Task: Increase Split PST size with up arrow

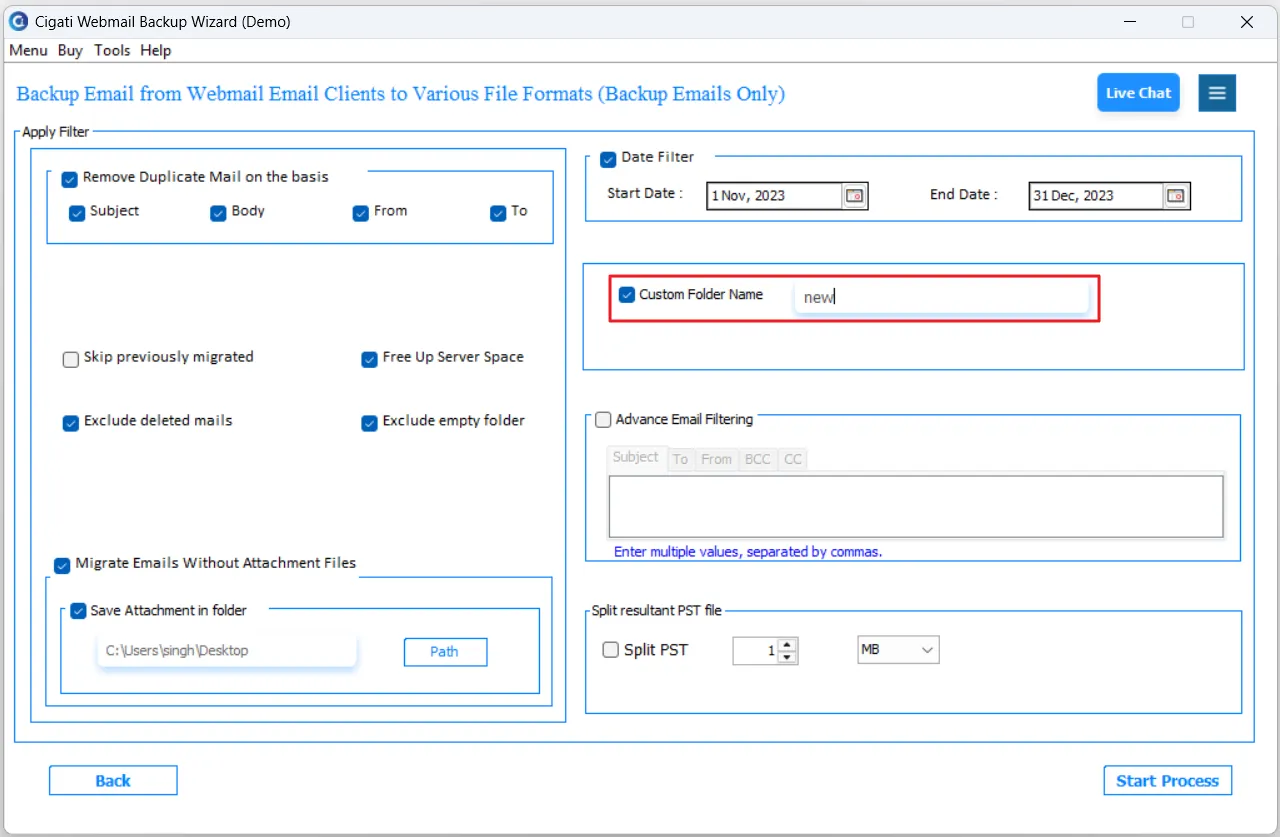Action: pyautogui.click(x=787, y=644)
